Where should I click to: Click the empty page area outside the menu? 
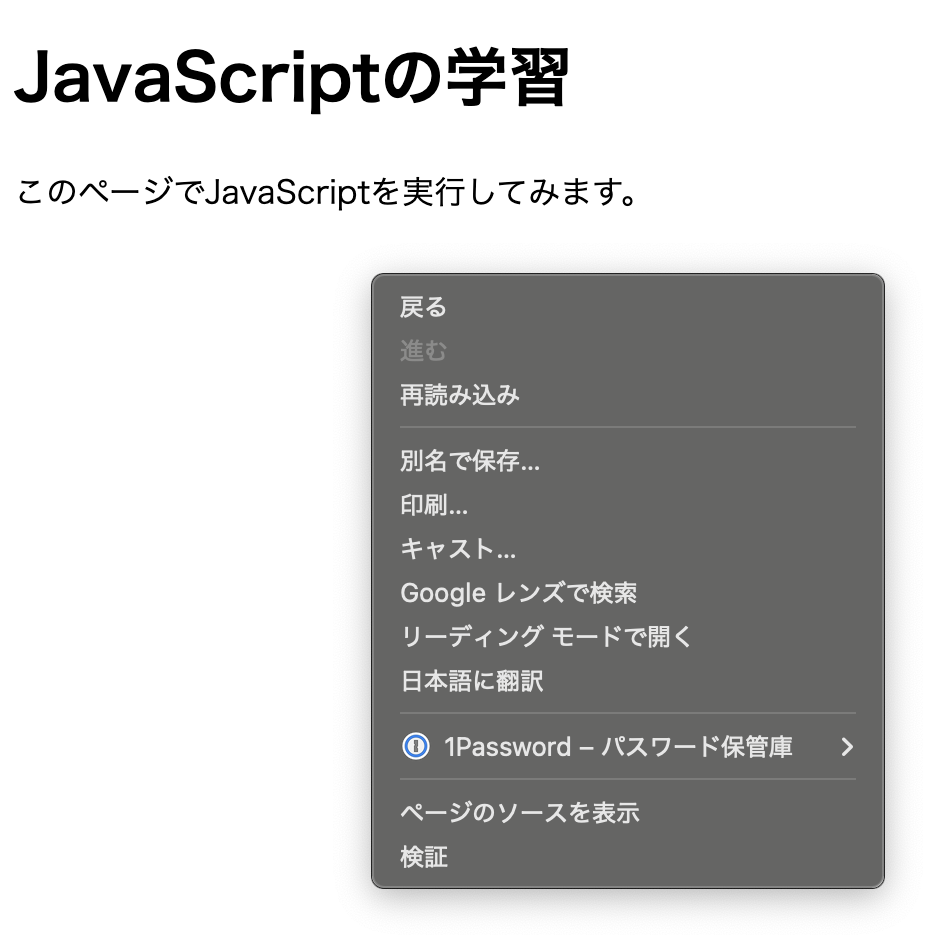pyautogui.click(x=150, y=500)
